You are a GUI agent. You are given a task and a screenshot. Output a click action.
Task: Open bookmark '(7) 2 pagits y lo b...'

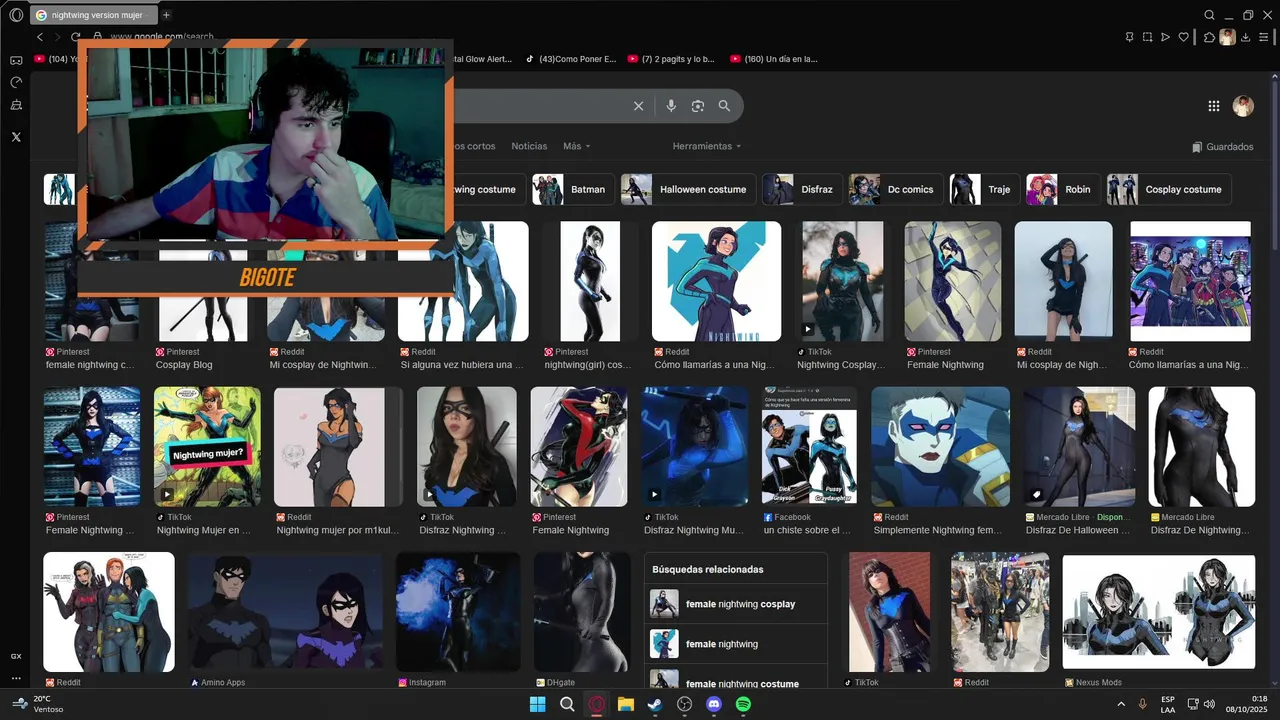click(671, 59)
